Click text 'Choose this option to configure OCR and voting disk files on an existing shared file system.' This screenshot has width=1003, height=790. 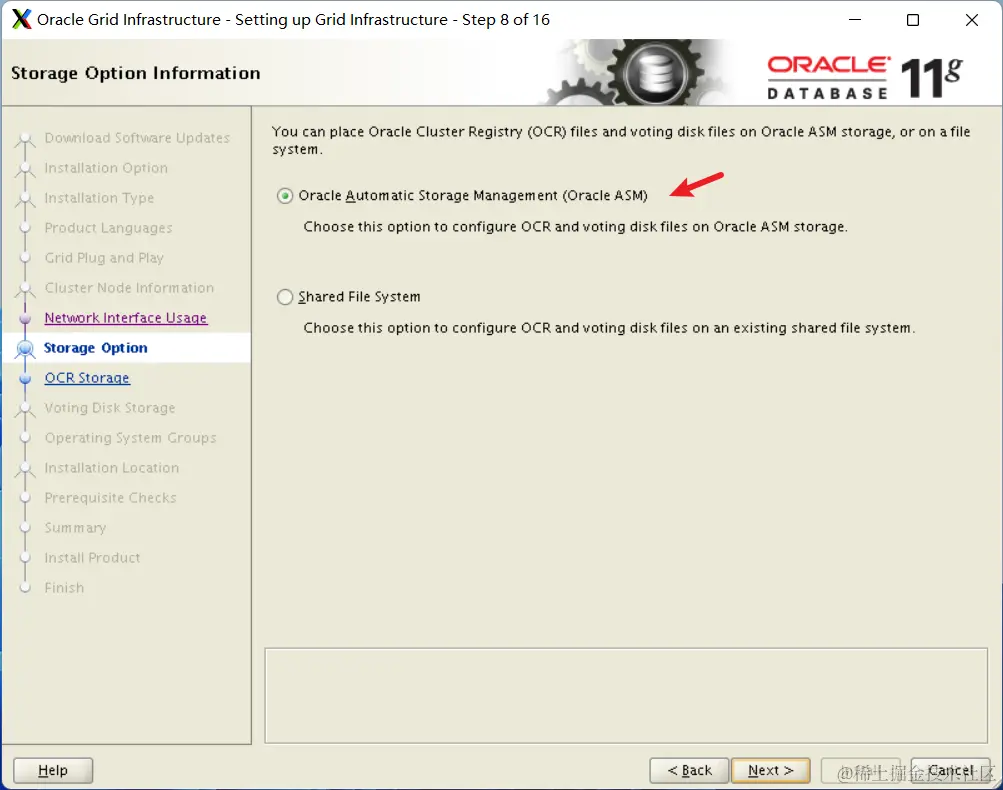[609, 328]
